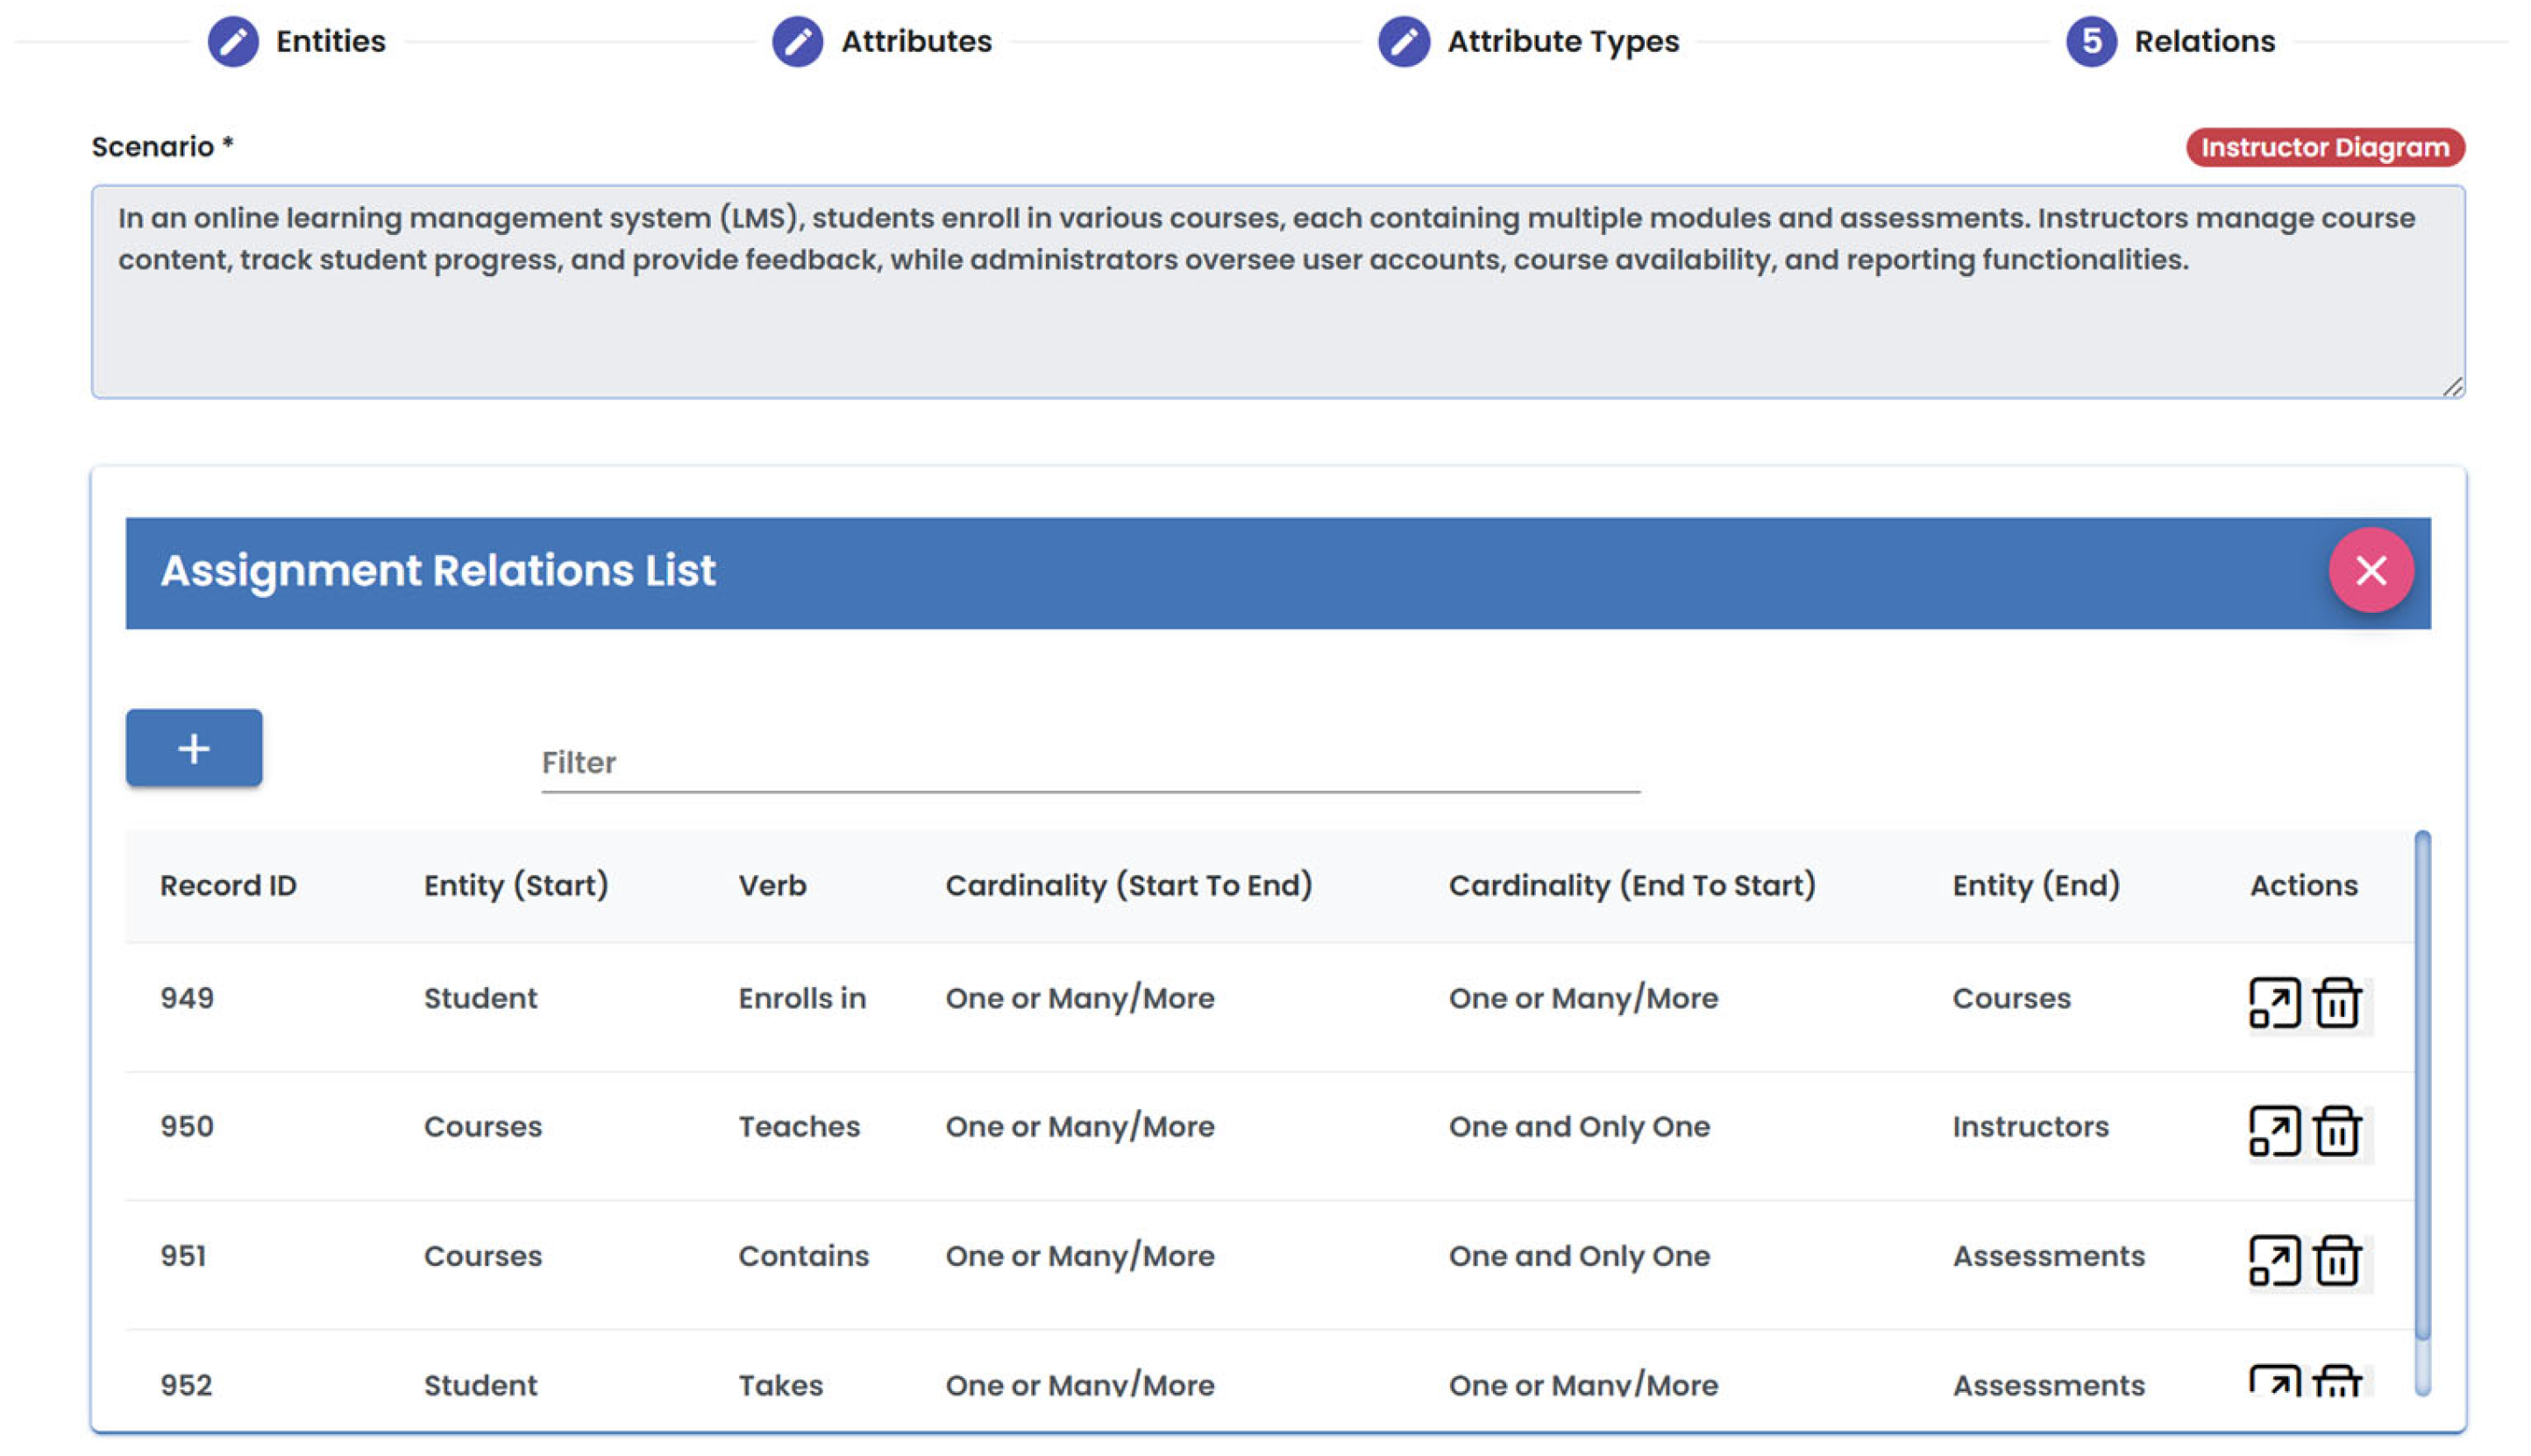Viewport: 2531px width, 1456px height.
Task: Delete record 950 Teaches relation
Action: 2336,1131
